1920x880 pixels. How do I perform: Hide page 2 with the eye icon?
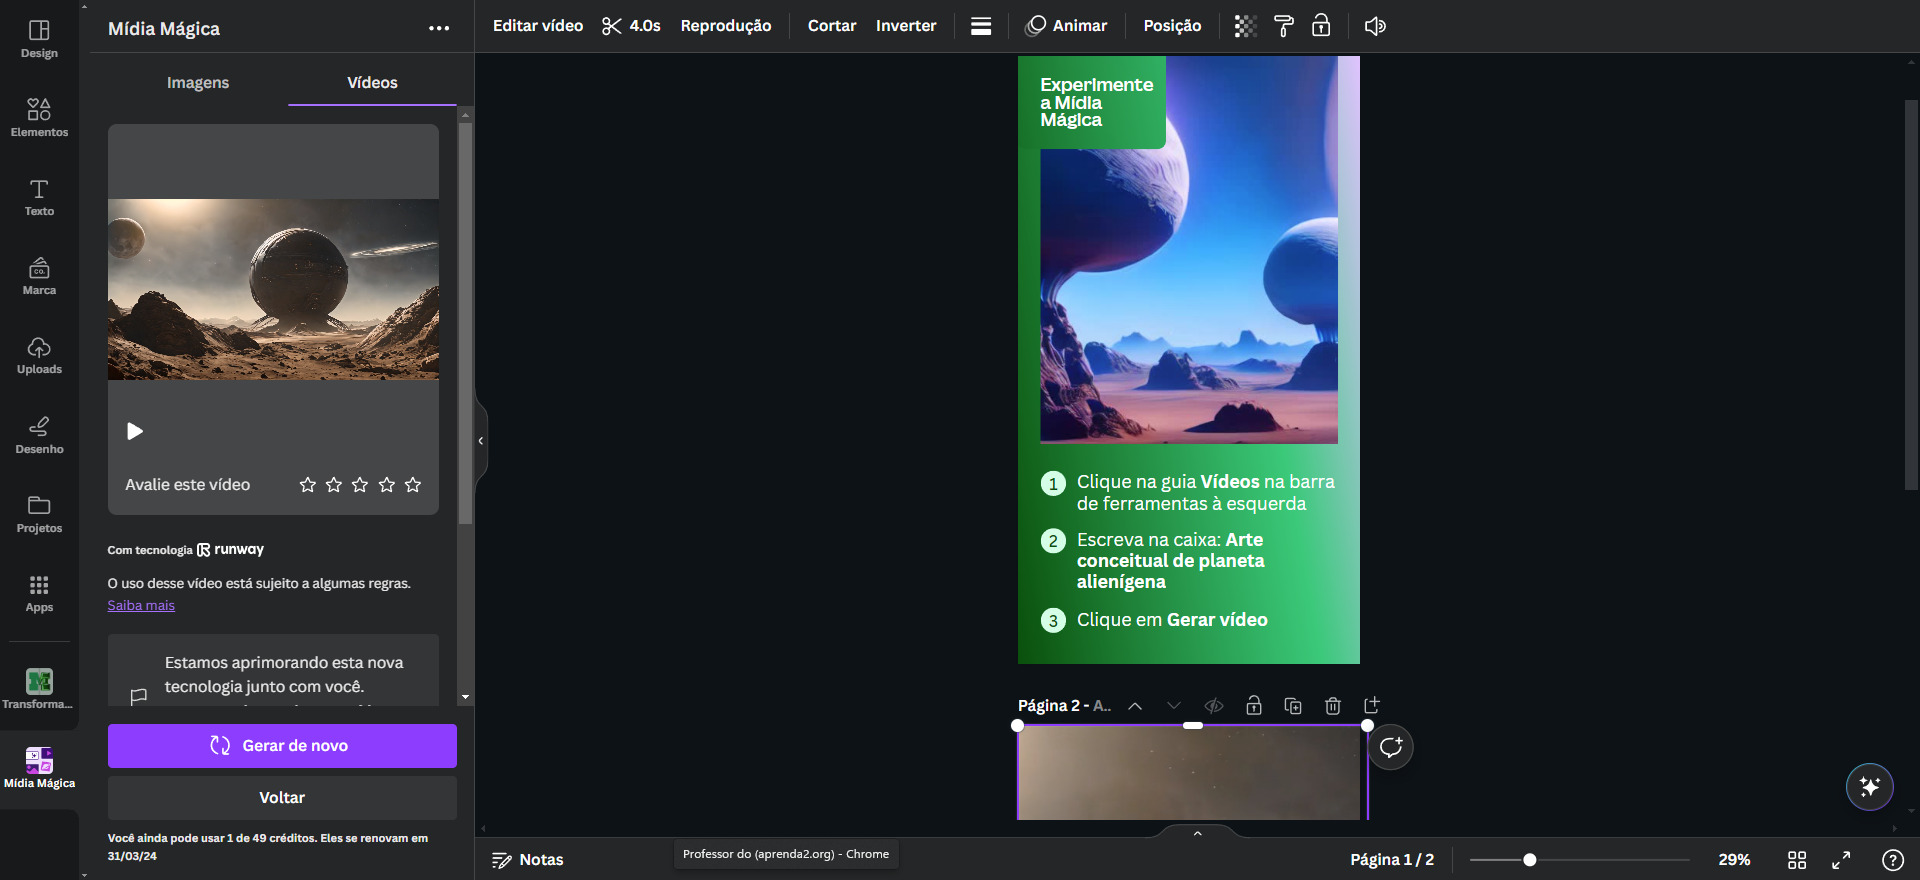pos(1214,706)
